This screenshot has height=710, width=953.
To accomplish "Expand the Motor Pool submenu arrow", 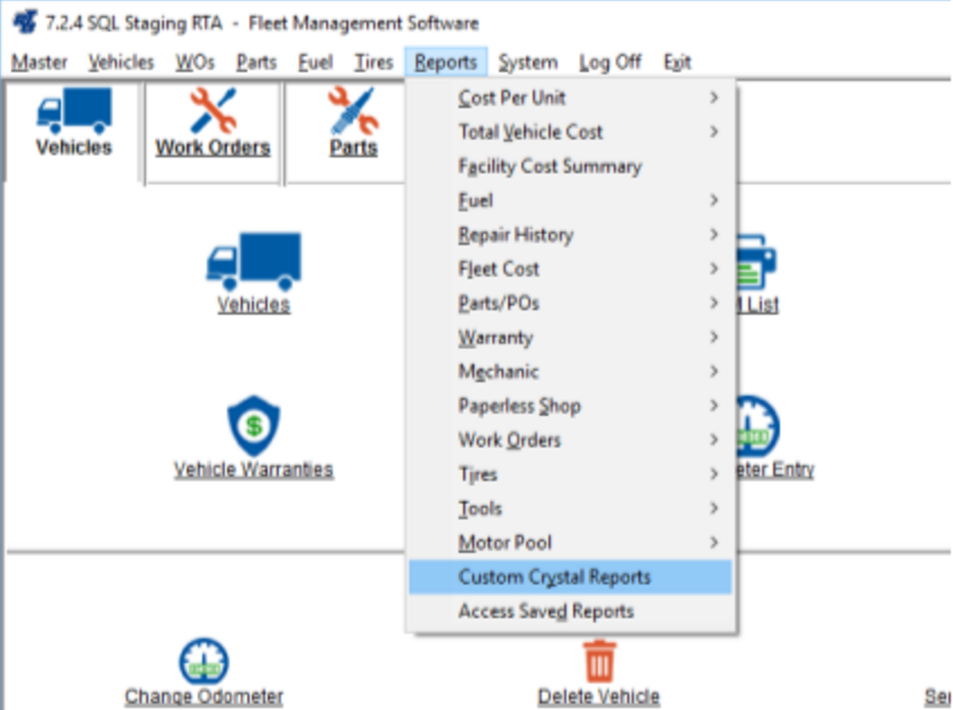I will [x=713, y=543].
